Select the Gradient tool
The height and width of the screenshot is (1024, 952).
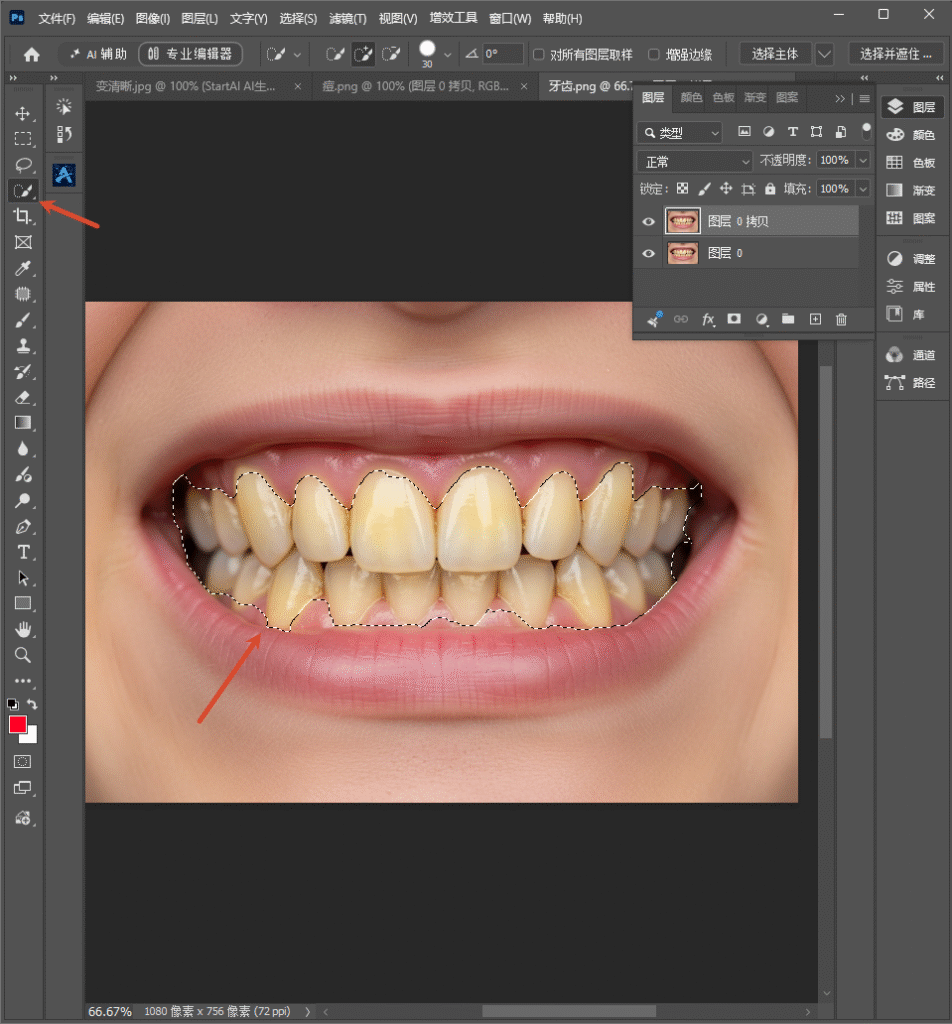click(x=23, y=423)
